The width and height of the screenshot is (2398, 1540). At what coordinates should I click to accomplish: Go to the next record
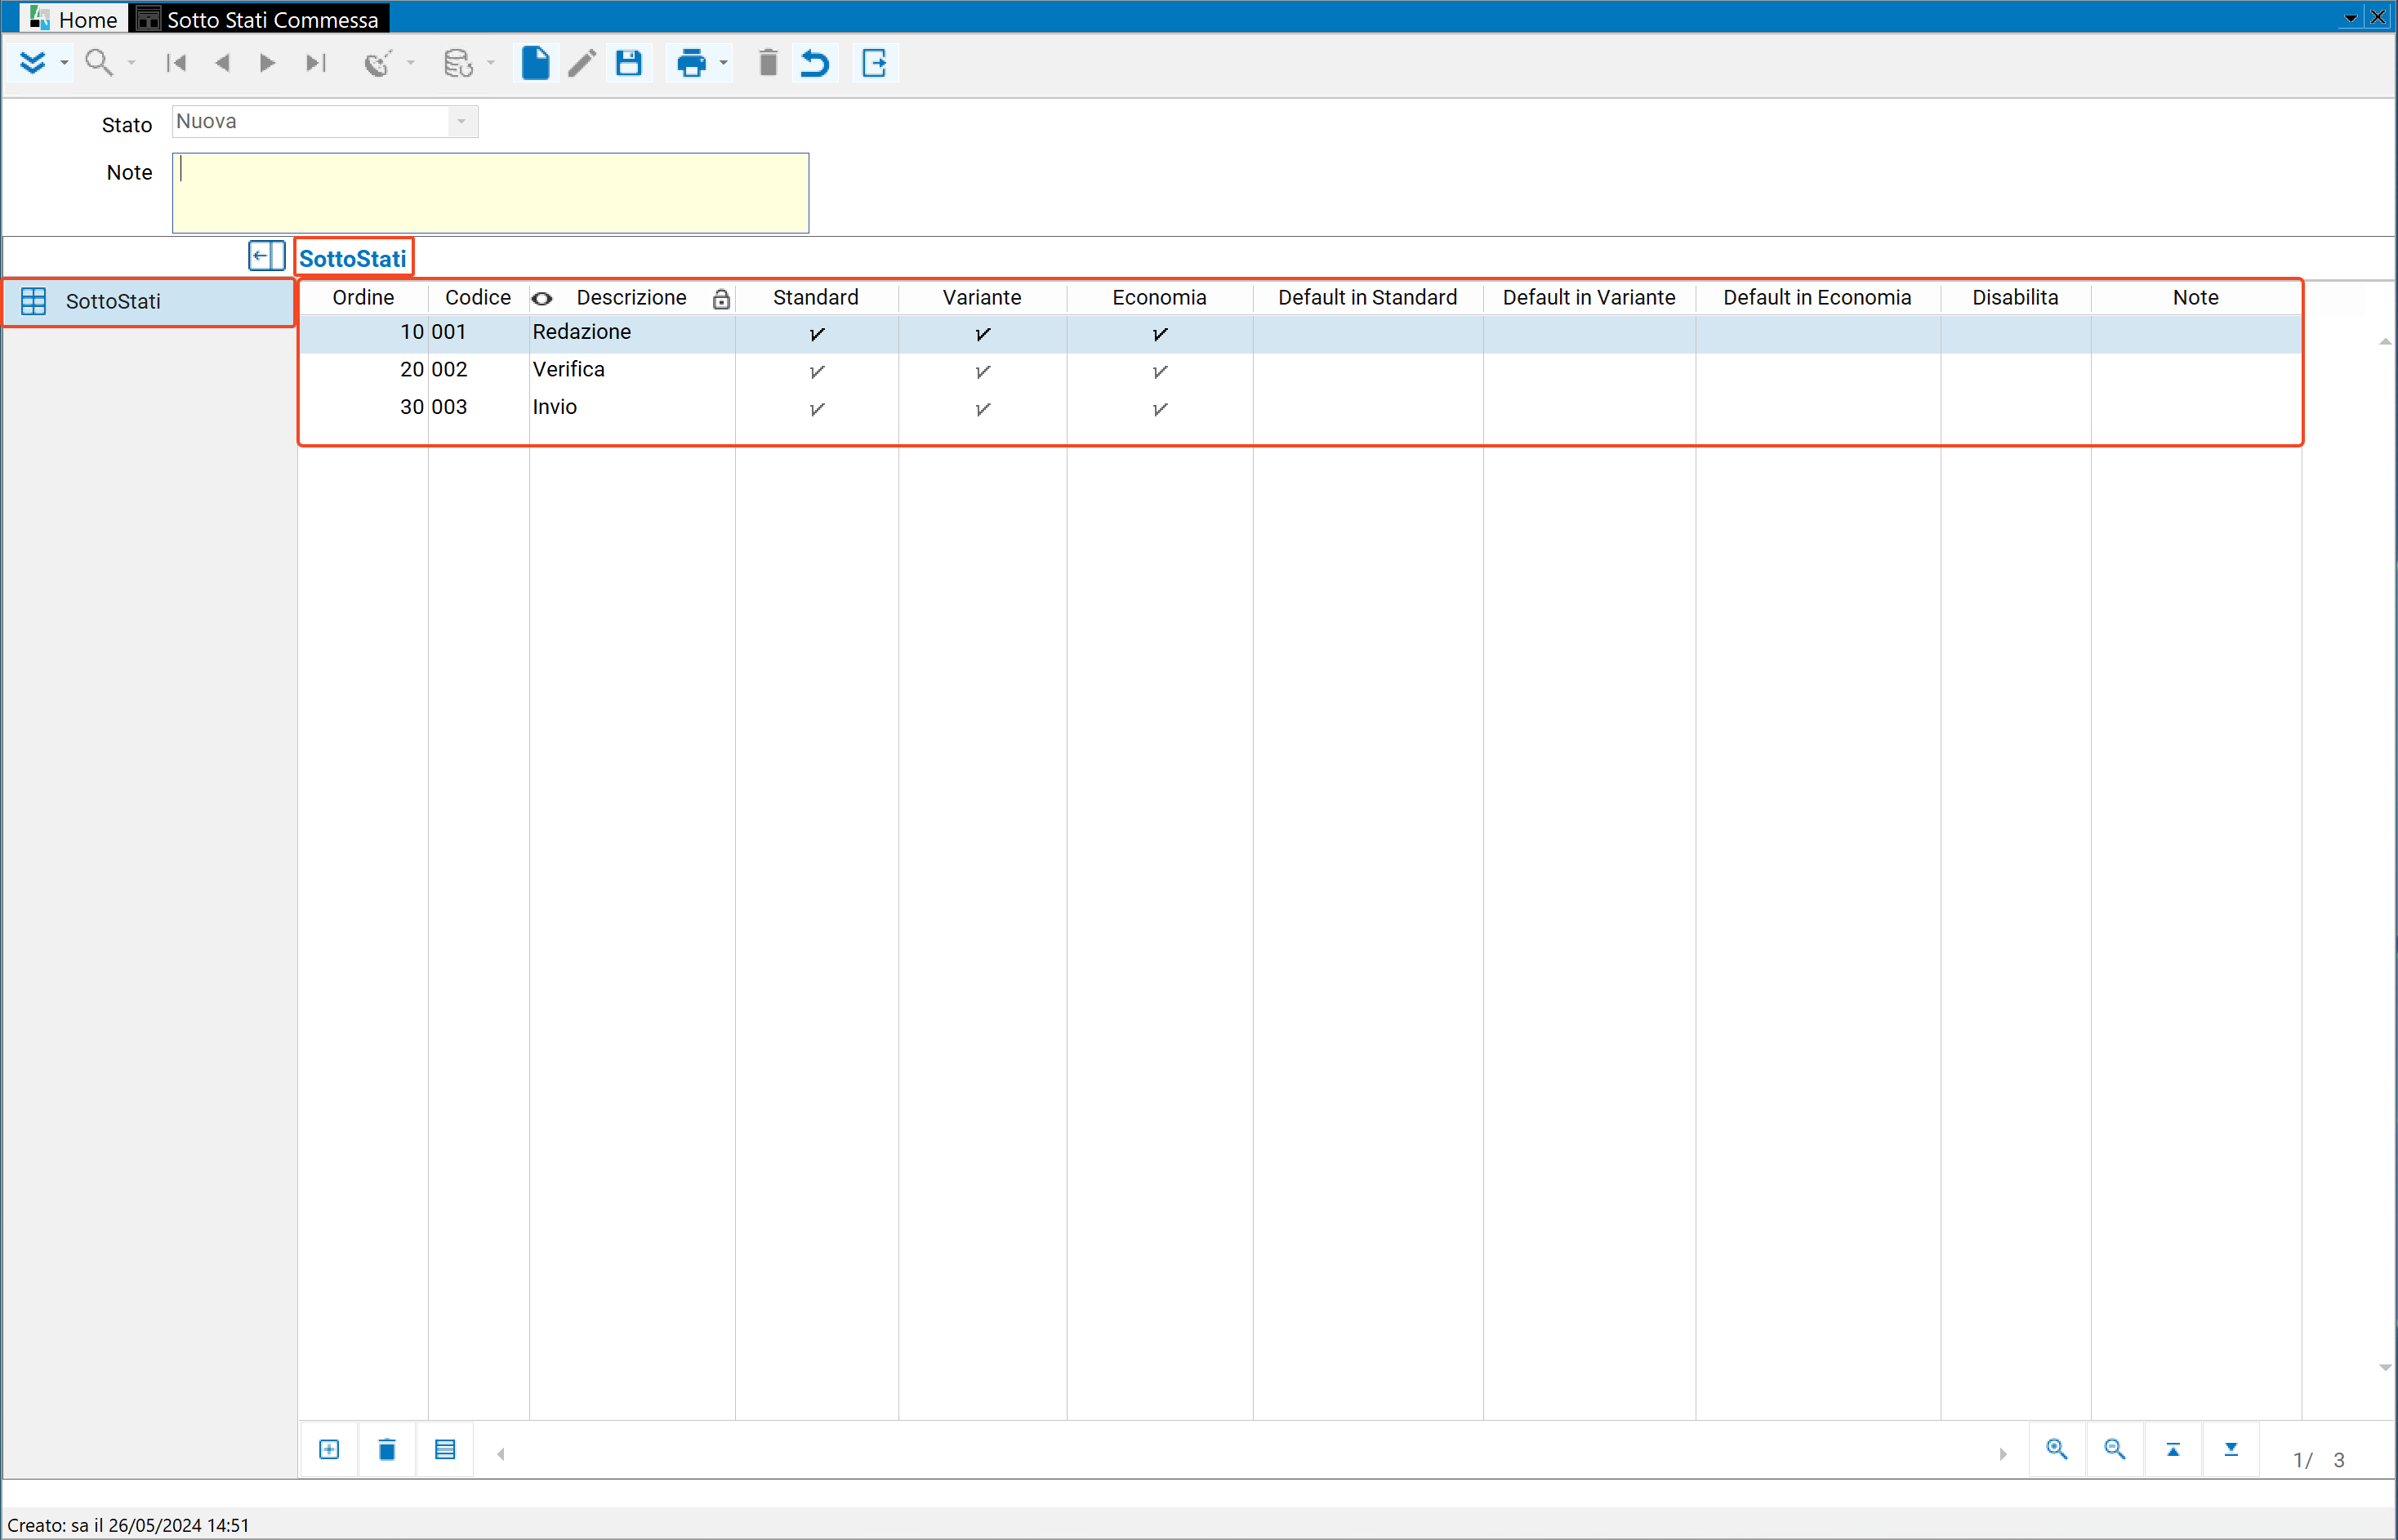click(x=267, y=63)
